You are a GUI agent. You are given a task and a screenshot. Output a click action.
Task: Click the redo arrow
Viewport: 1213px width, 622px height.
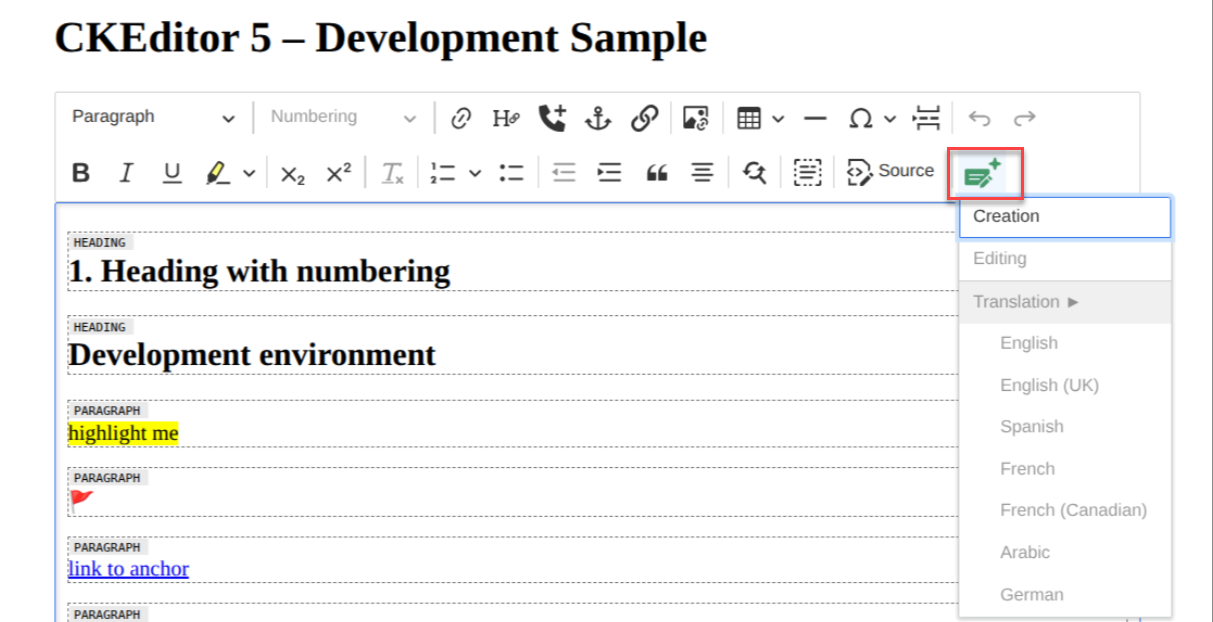pos(1024,118)
